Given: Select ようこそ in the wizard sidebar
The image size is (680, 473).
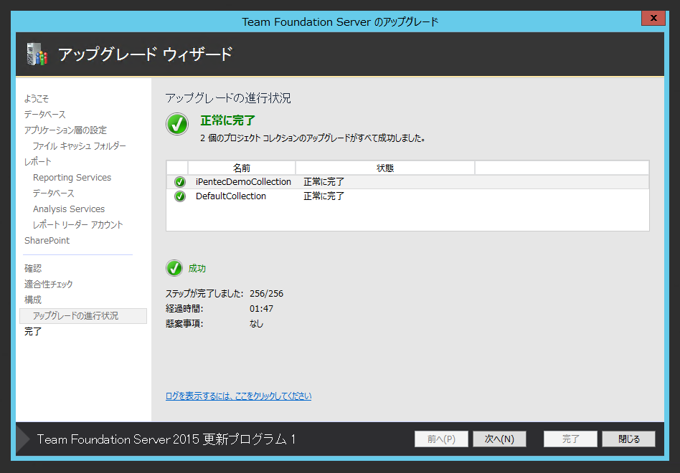Looking at the screenshot, I should tap(36, 99).
